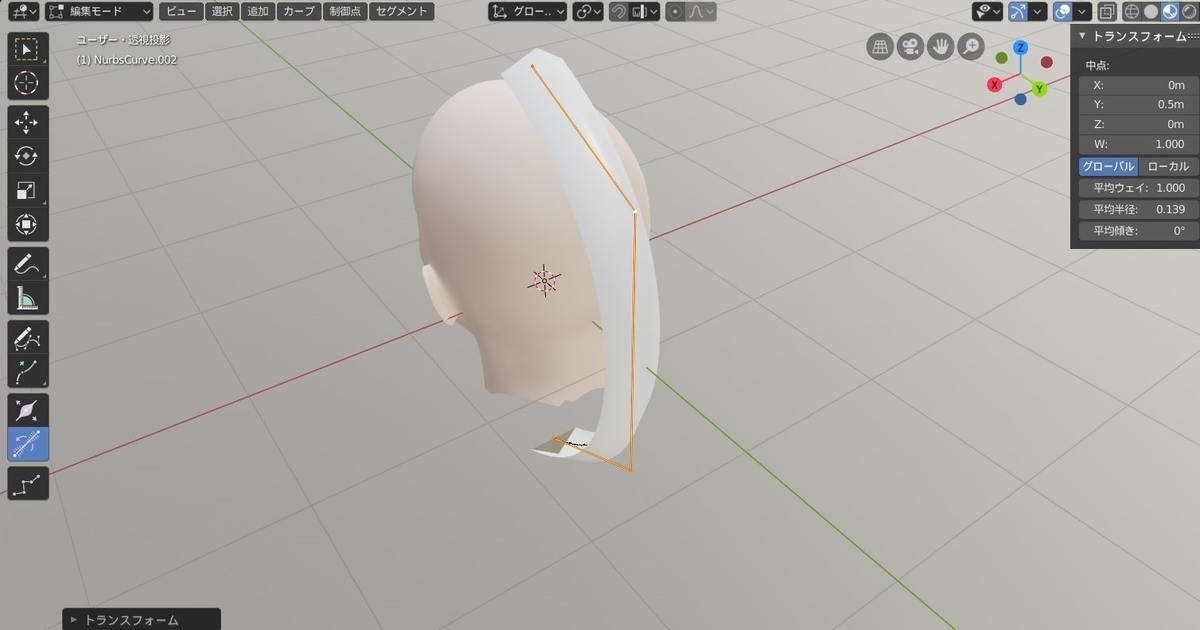Open gizmo options dropdown arrow
The image size is (1200, 630).
click(x=1040, y=12)
